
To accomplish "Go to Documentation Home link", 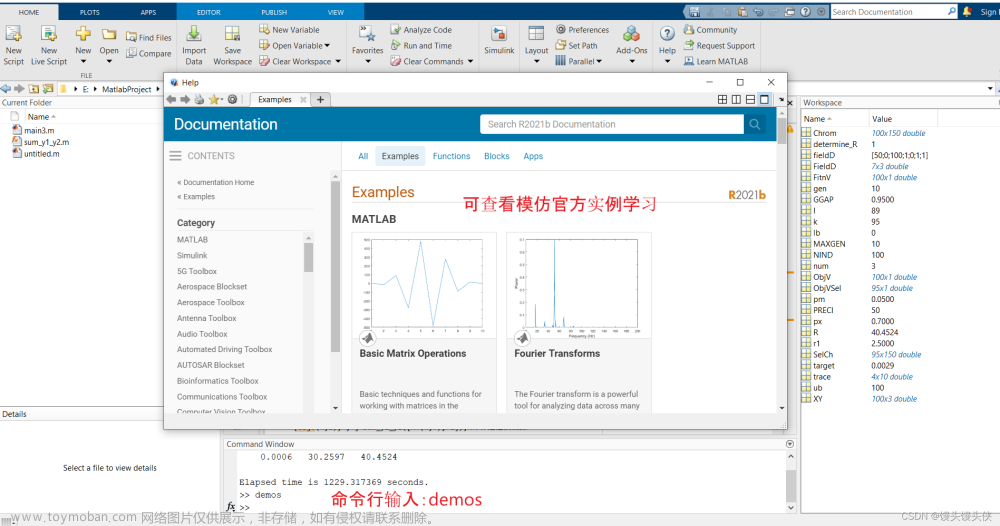I will click(216, 182).
